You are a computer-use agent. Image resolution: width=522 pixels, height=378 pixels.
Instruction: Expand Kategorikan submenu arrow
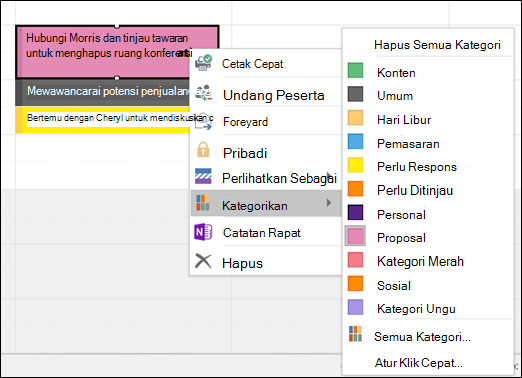click(329, 203)
